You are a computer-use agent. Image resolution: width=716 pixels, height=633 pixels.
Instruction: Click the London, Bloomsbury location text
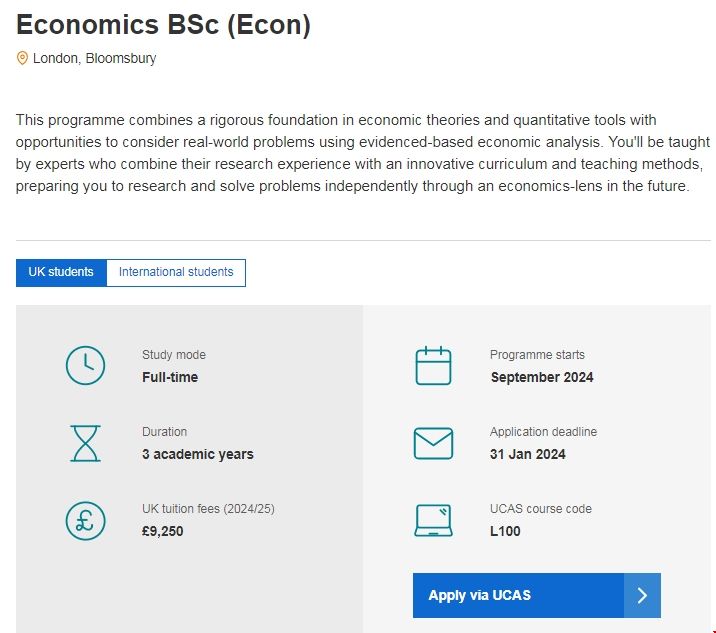[94, 58]
